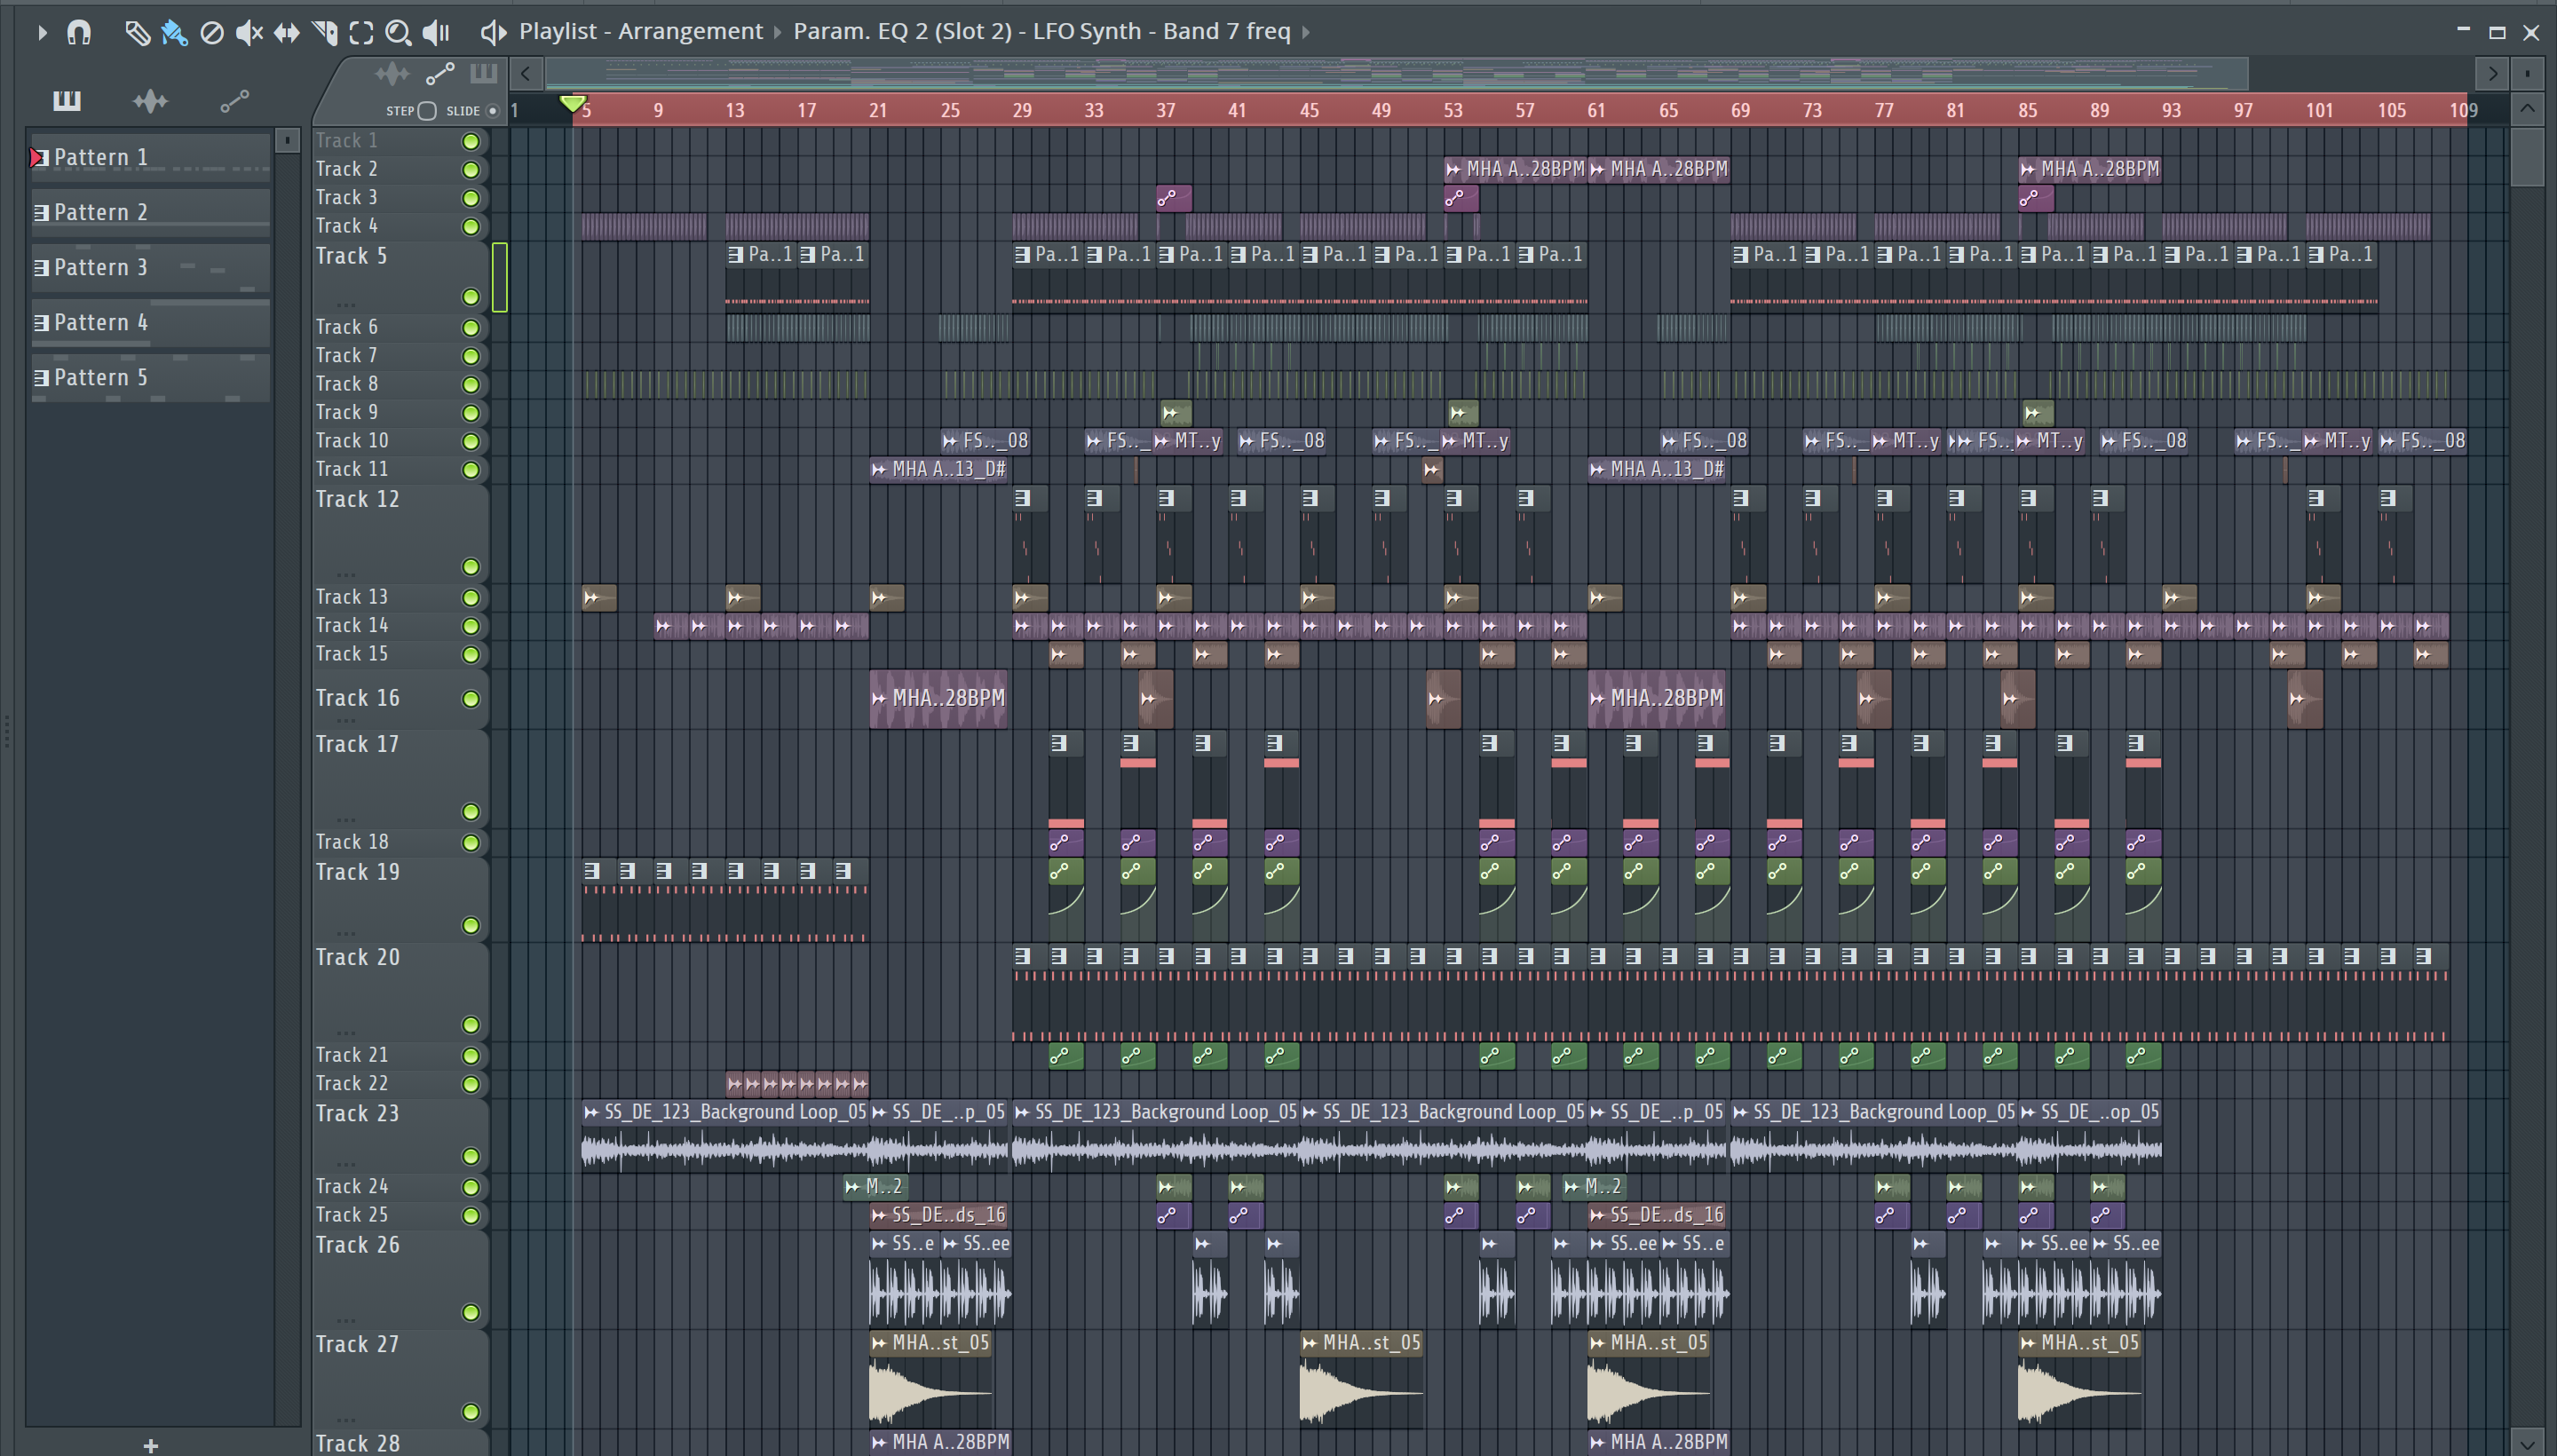This screenshot has height=1456, width=2557.
Task: Toggle the STEP edit mode
Action: [427, 111]
